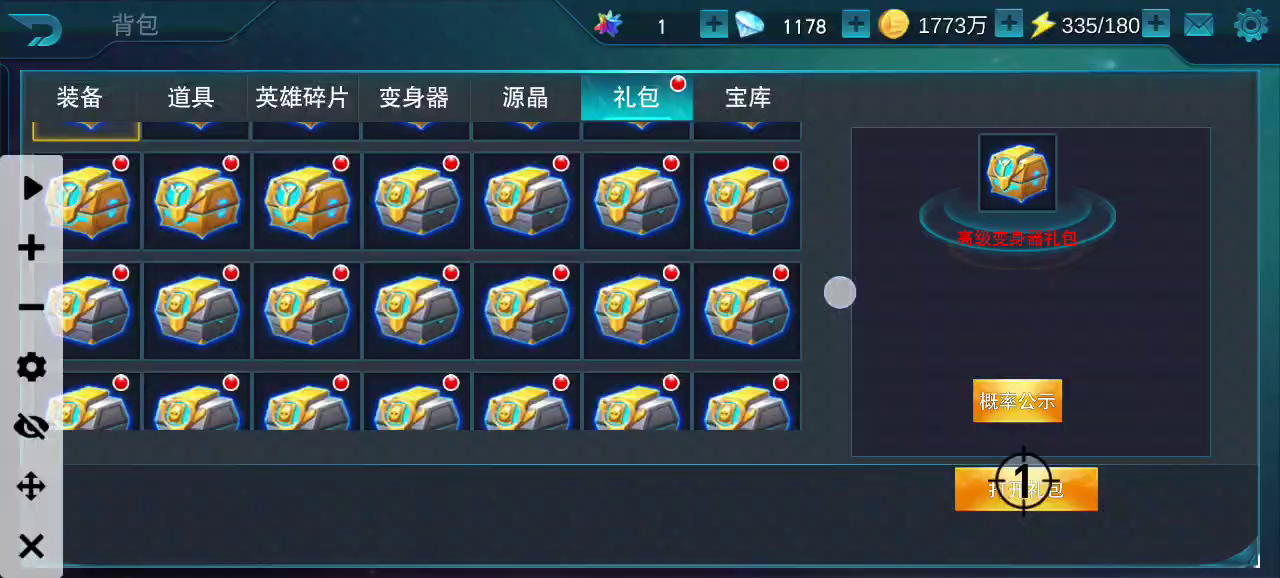Open game settings gear in top bar
The width and height of the screenshot is (1280, 578).
(x=1251, y=25)
